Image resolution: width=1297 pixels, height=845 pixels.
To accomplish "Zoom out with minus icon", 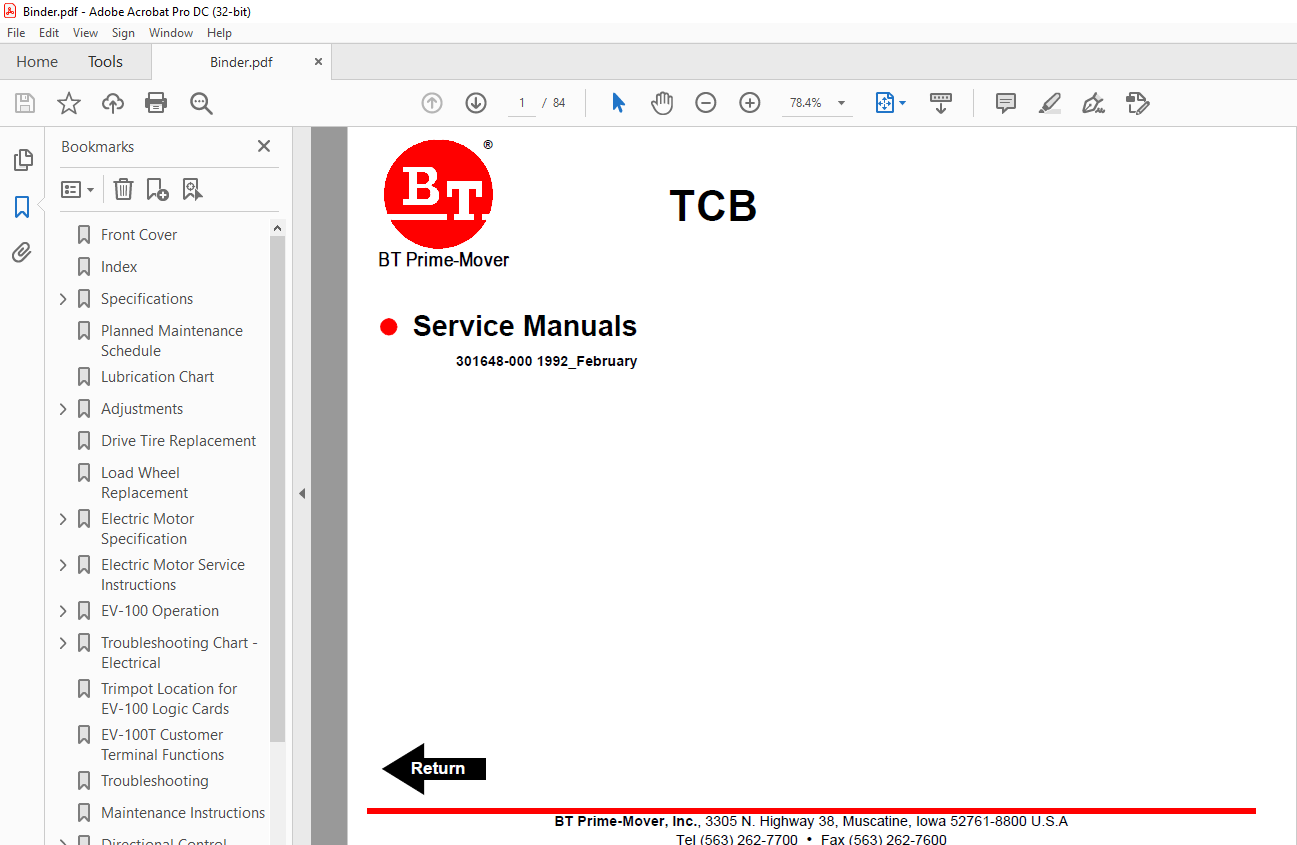I will (x=706, y=103).
